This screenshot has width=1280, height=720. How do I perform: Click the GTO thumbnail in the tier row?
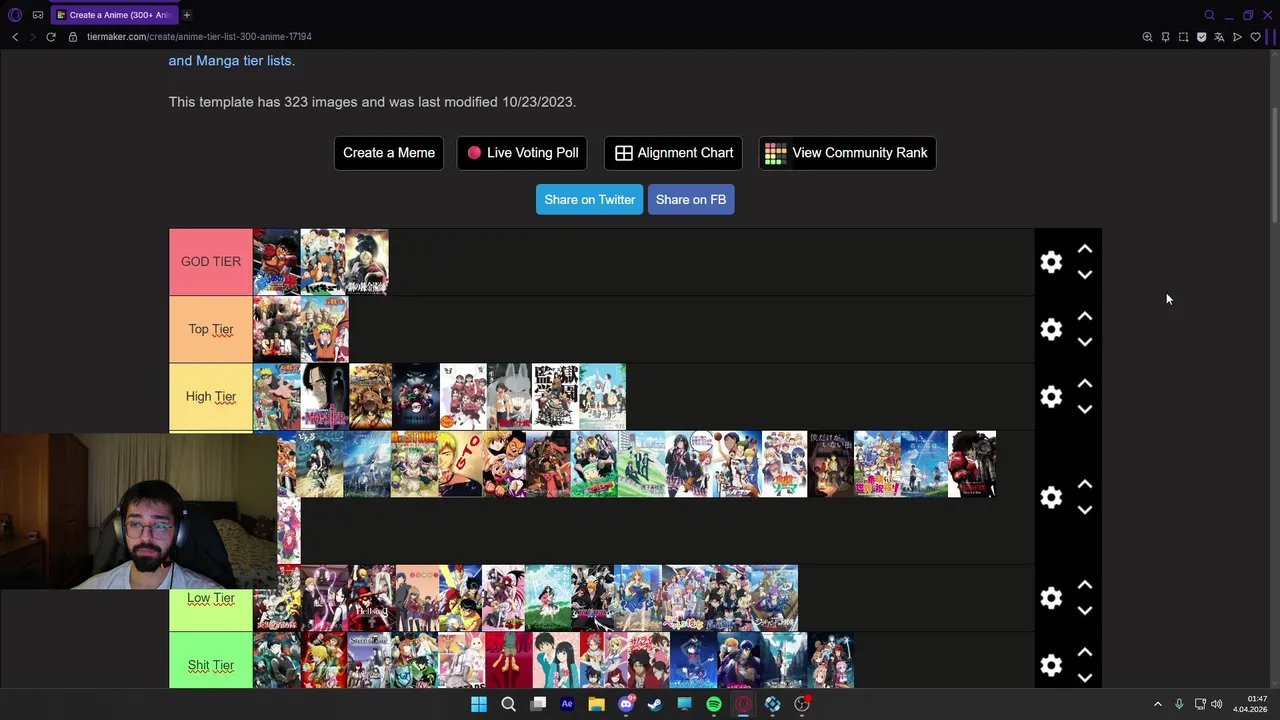(461, 464)
